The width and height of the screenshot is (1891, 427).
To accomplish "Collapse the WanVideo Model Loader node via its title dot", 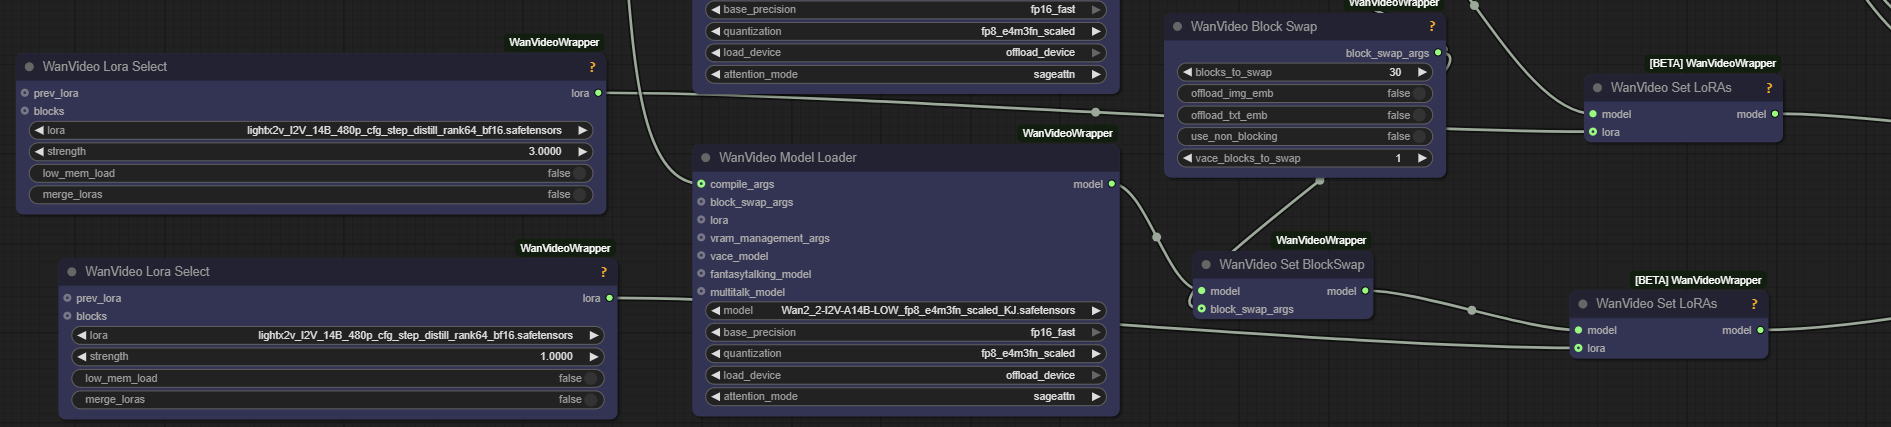I will pos(706,158).
